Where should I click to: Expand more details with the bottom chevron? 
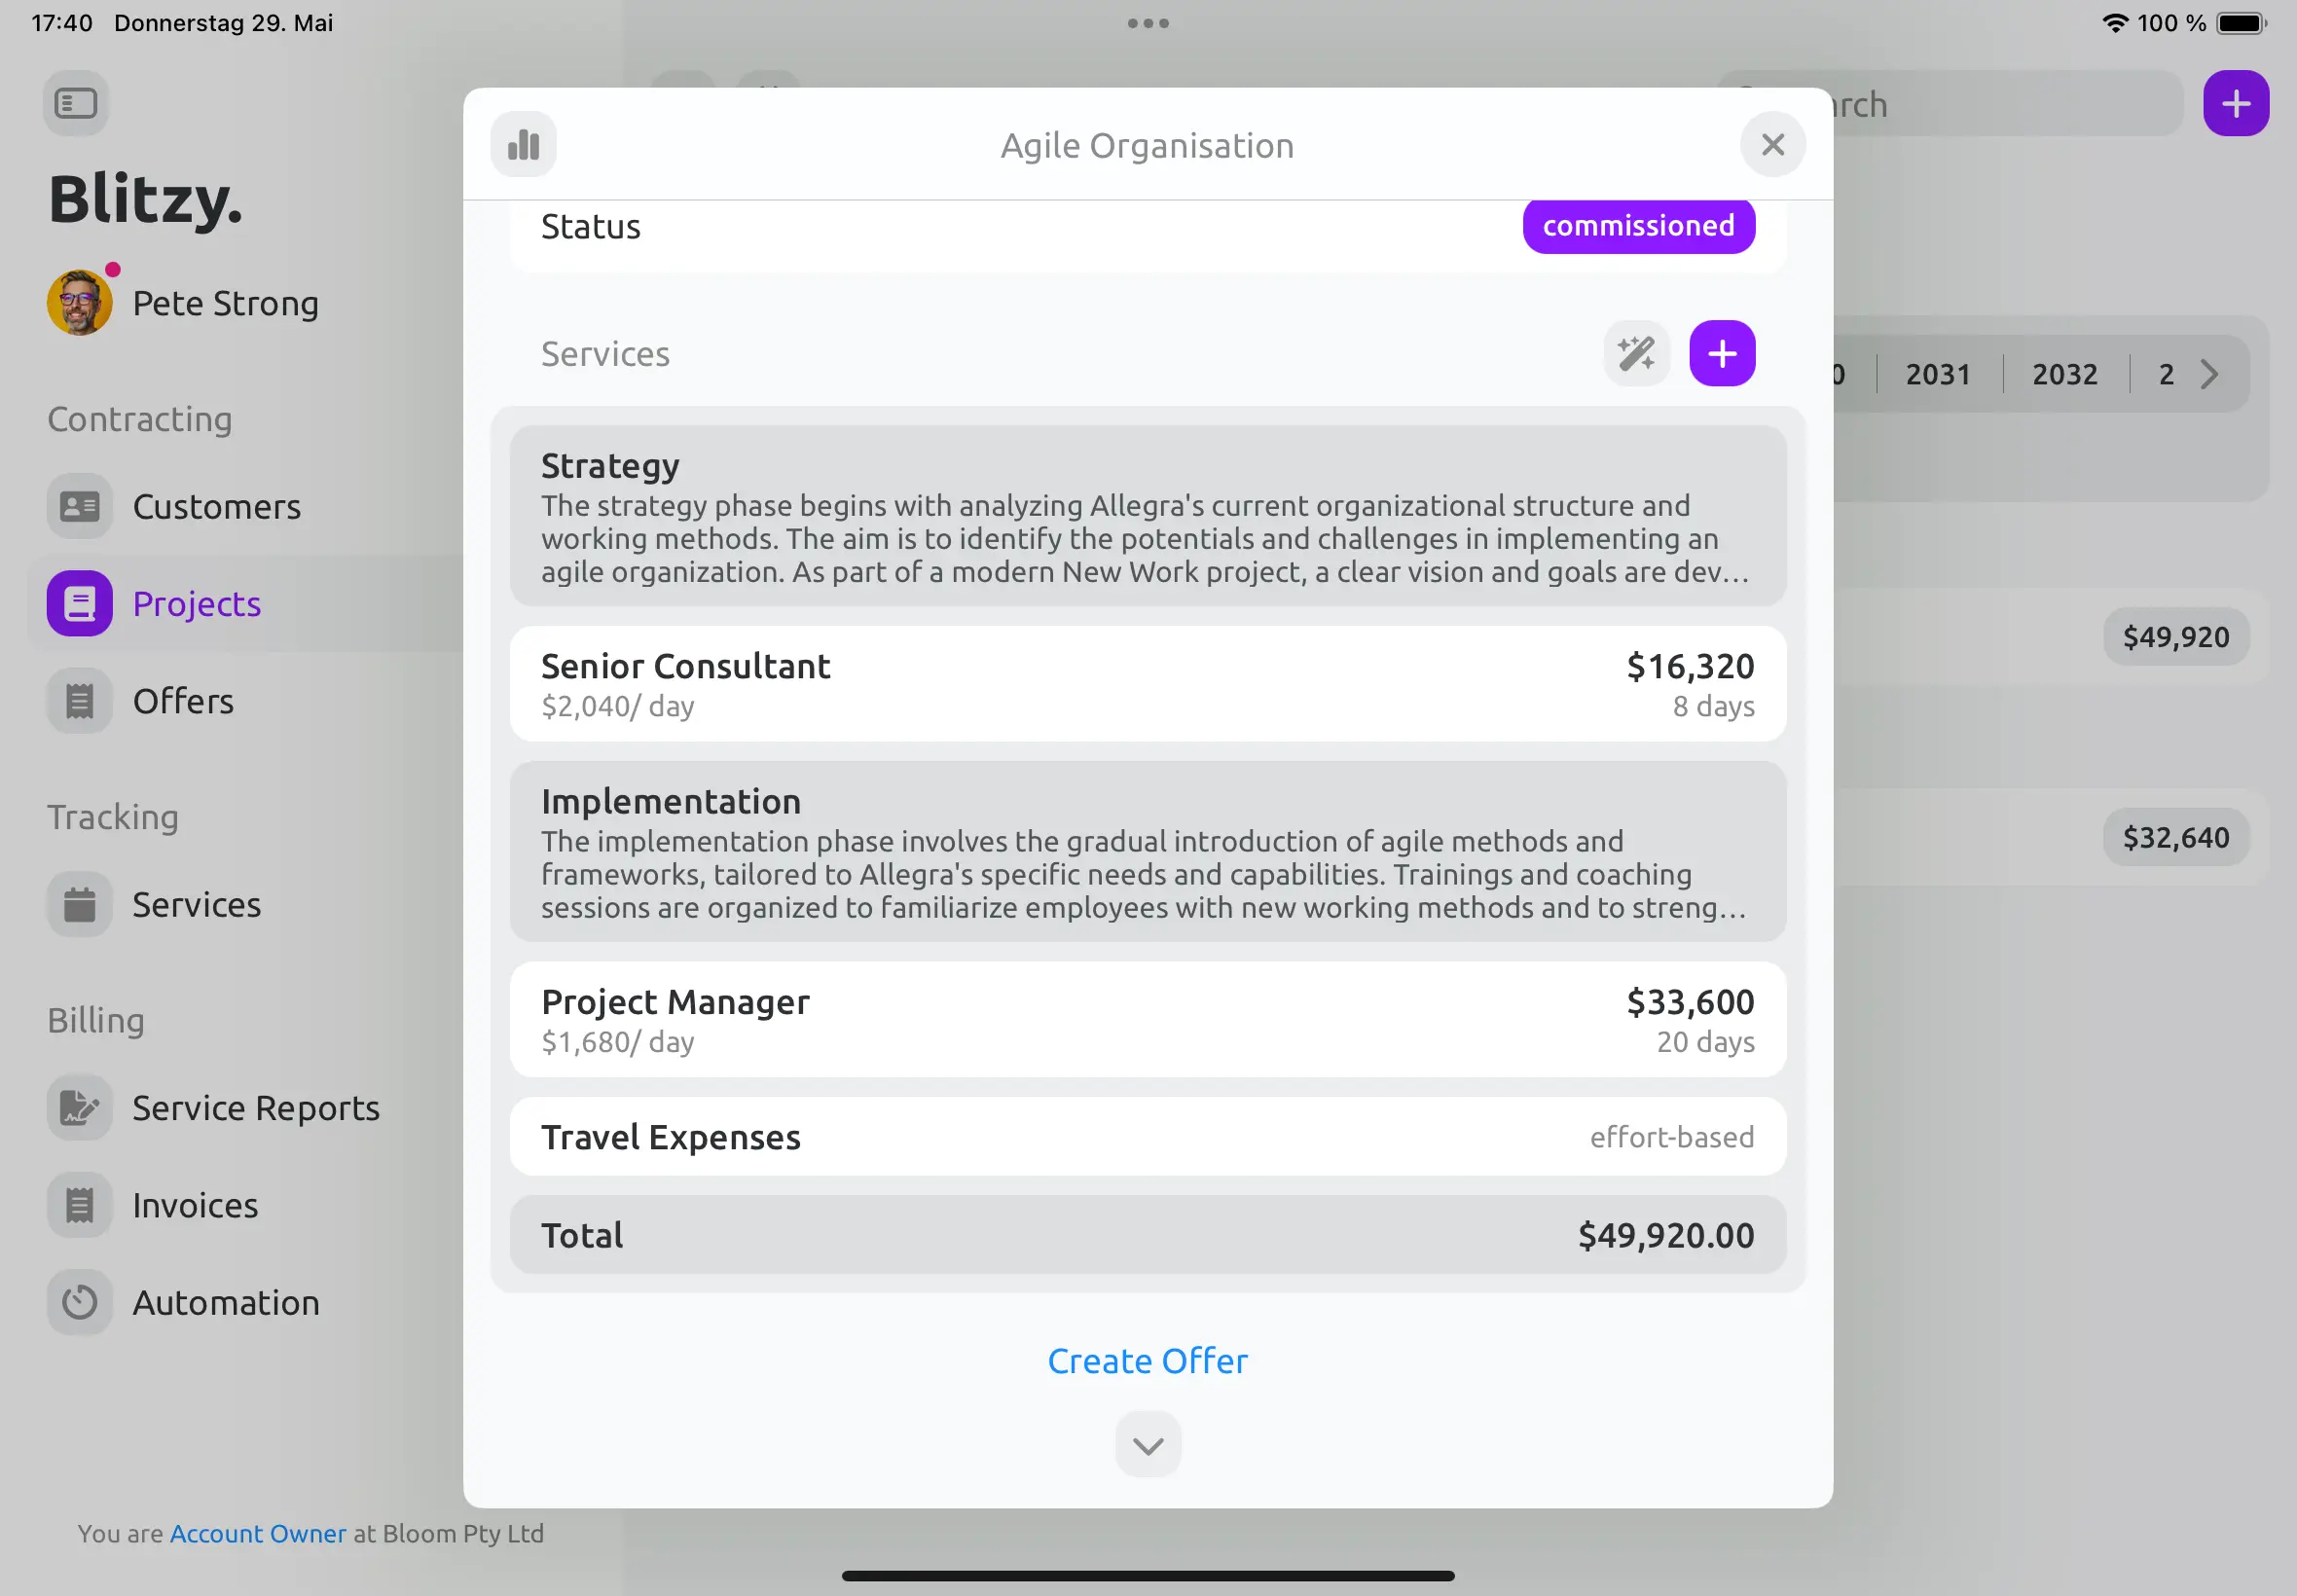point(1148,1445)
